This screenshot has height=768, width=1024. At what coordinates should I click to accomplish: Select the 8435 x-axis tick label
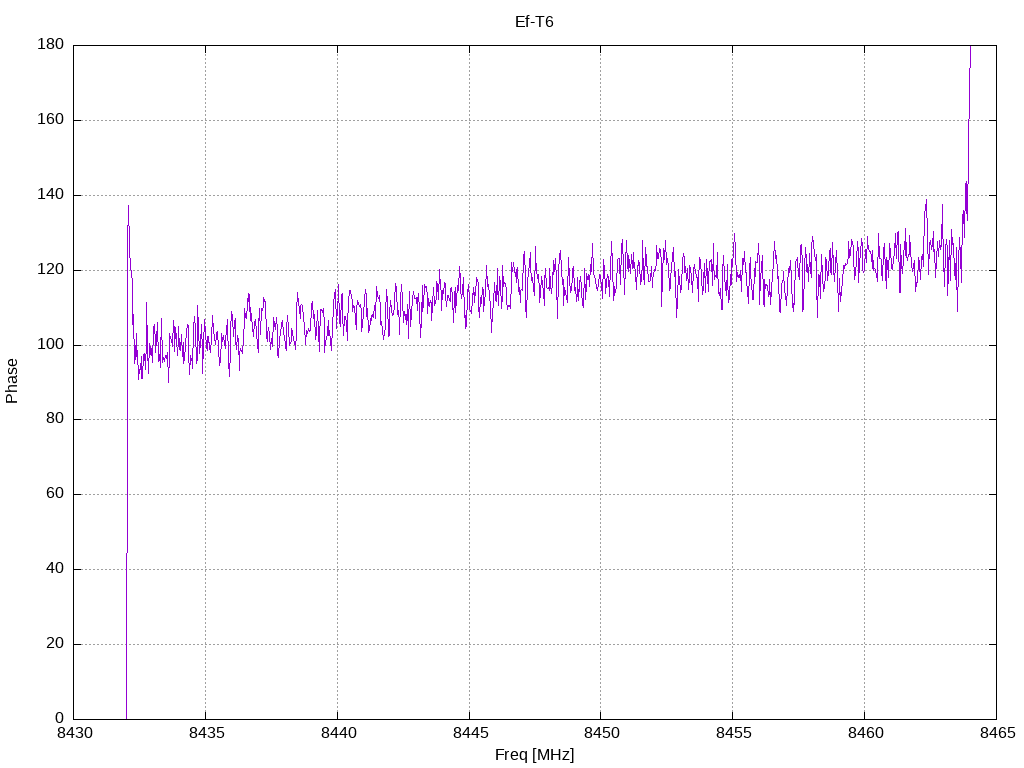(205, 734)
